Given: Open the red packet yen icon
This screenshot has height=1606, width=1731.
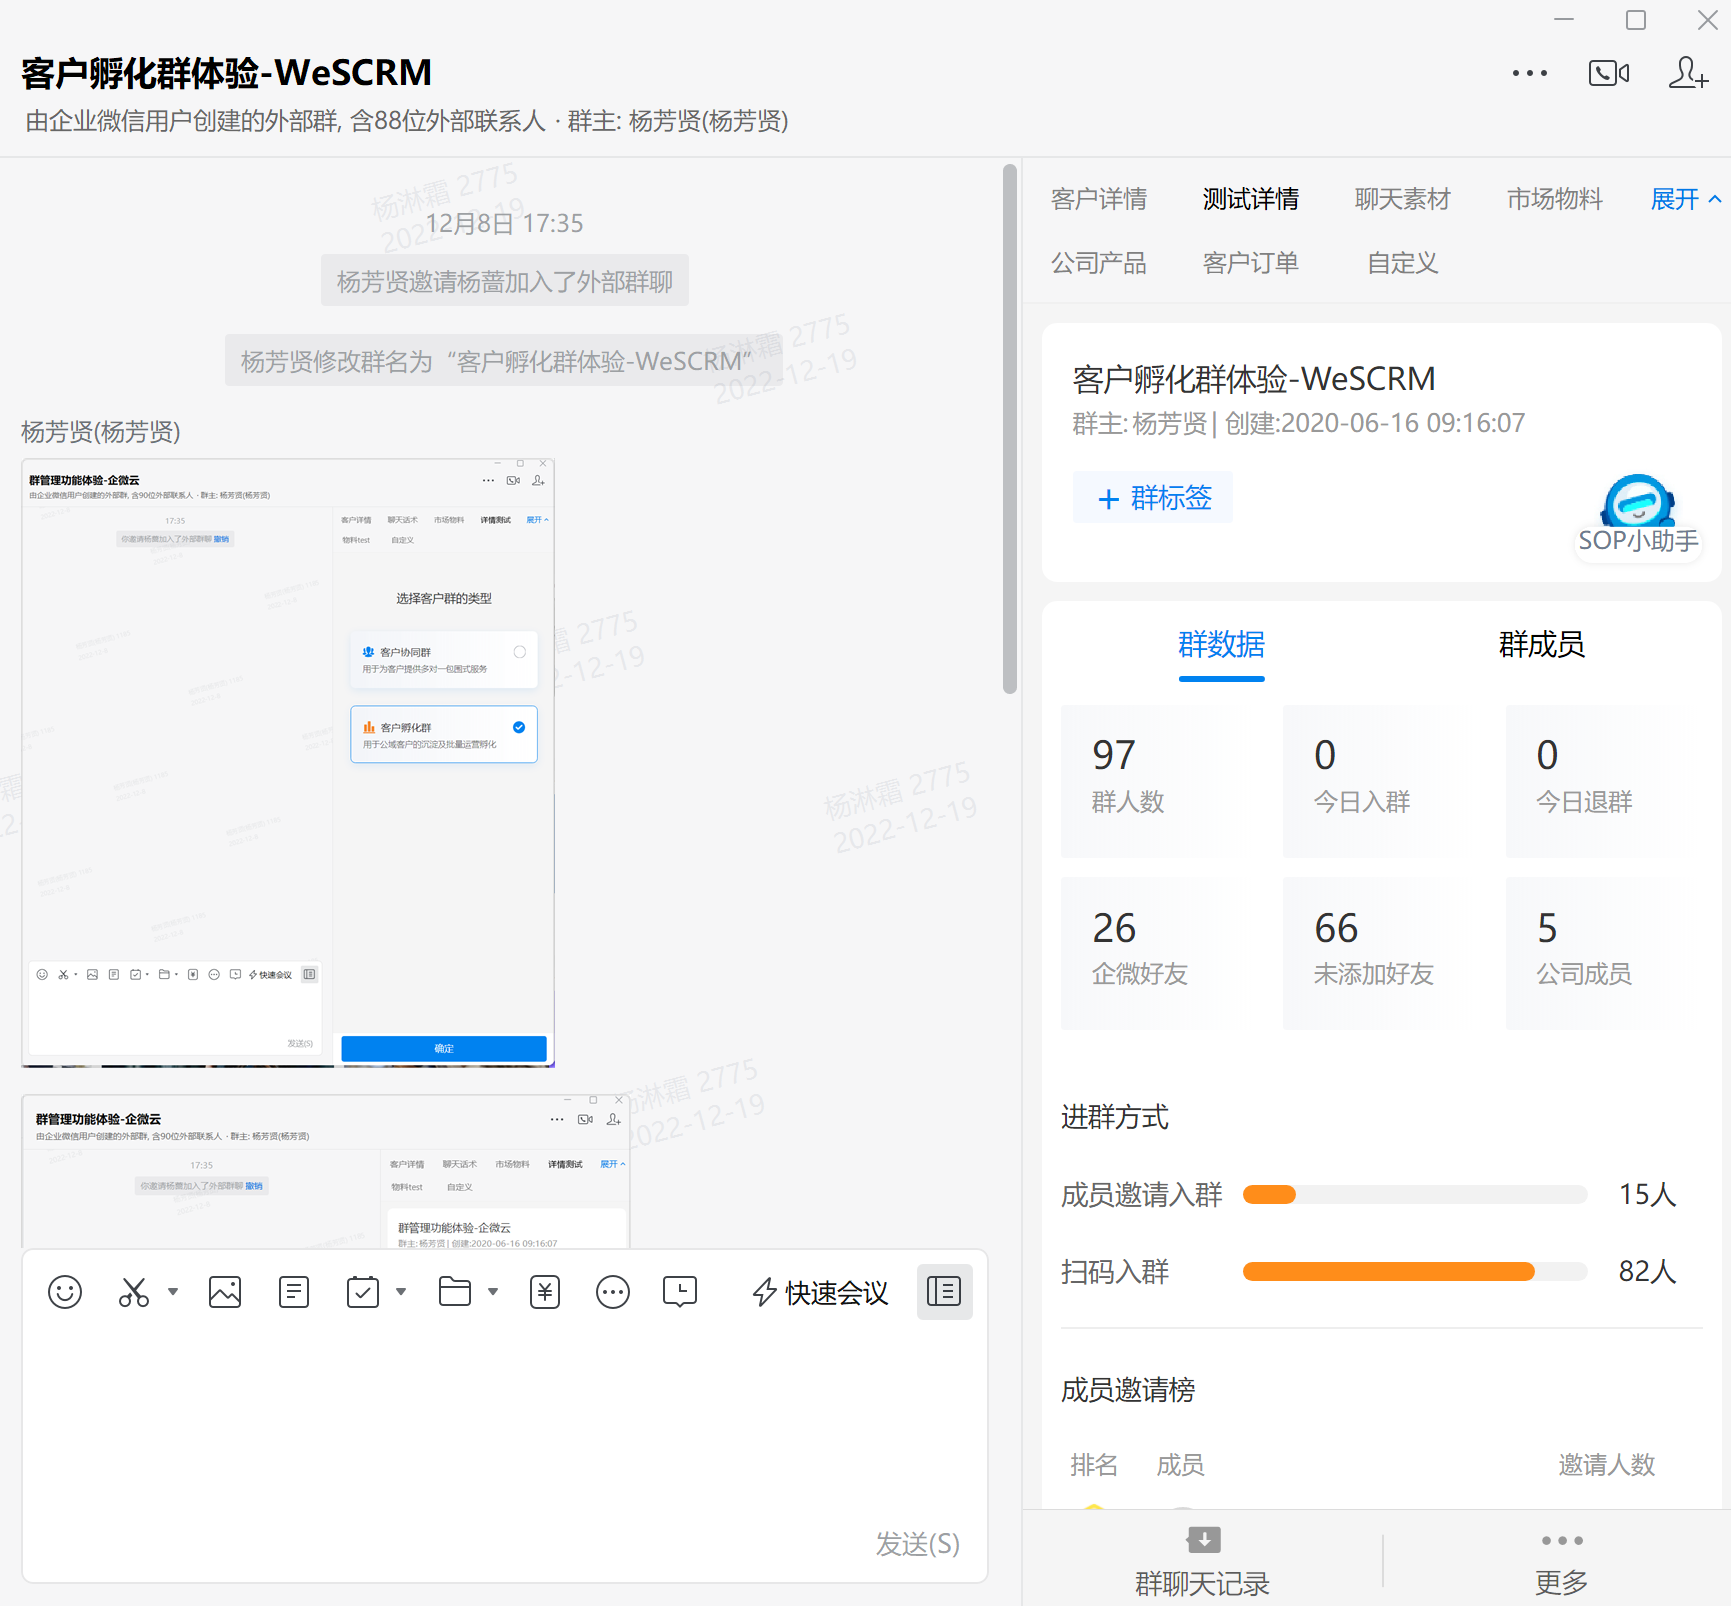Looking at the screenshot, I should 545,1292.
